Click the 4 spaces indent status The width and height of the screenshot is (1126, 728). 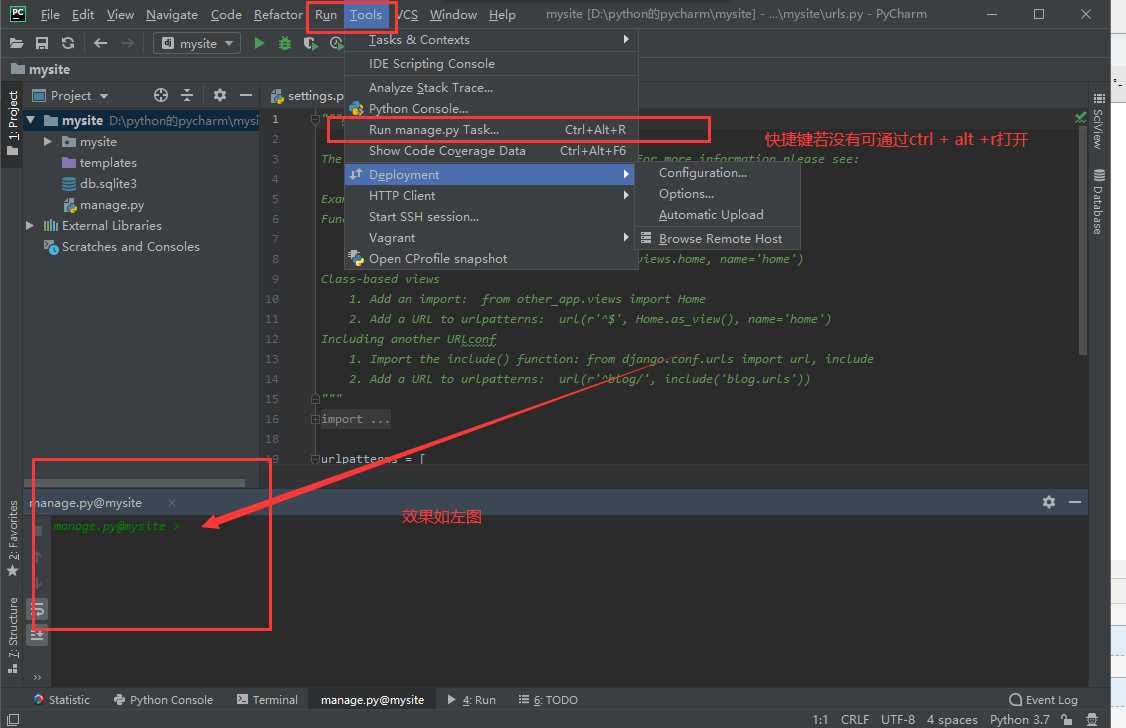[x=951, y=719]
